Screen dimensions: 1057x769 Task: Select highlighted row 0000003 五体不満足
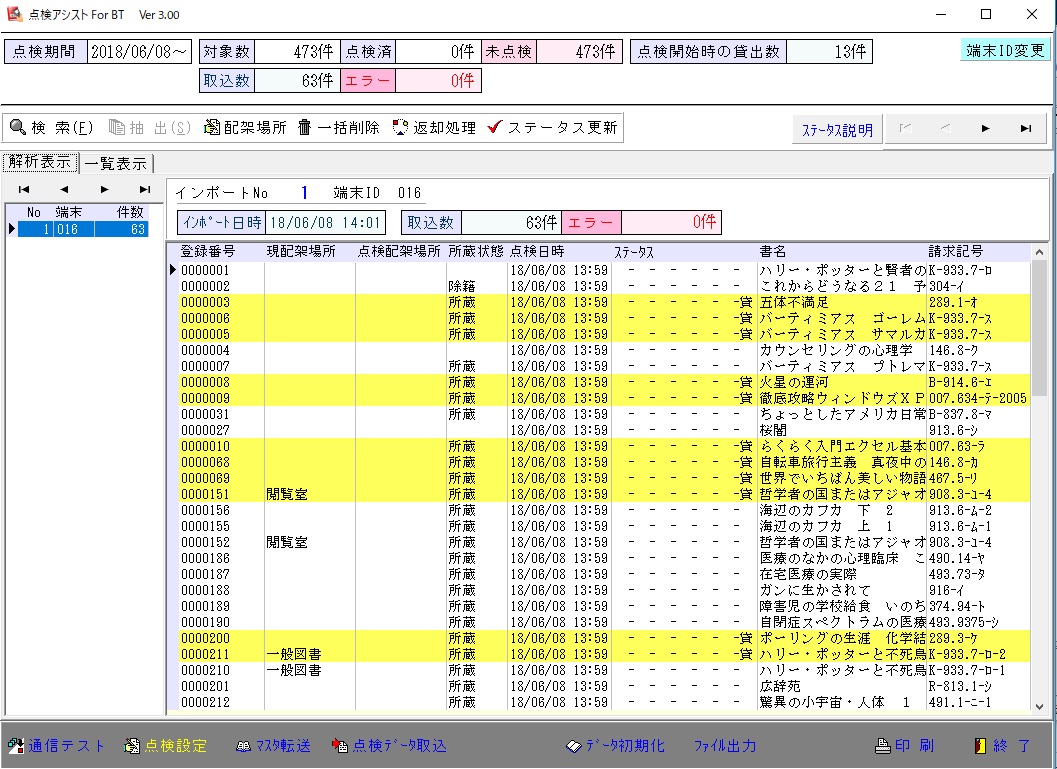click(x=604, y=303)
